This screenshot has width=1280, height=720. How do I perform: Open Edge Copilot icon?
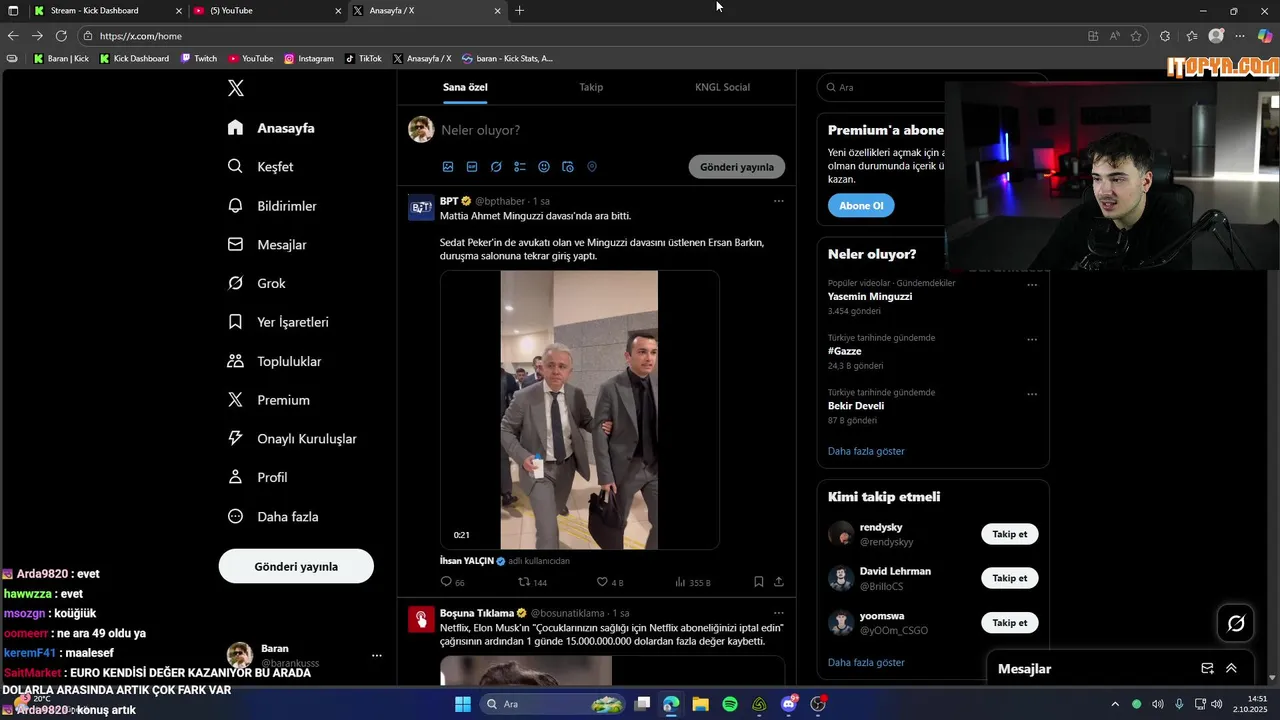click(x=1265, y=36)
